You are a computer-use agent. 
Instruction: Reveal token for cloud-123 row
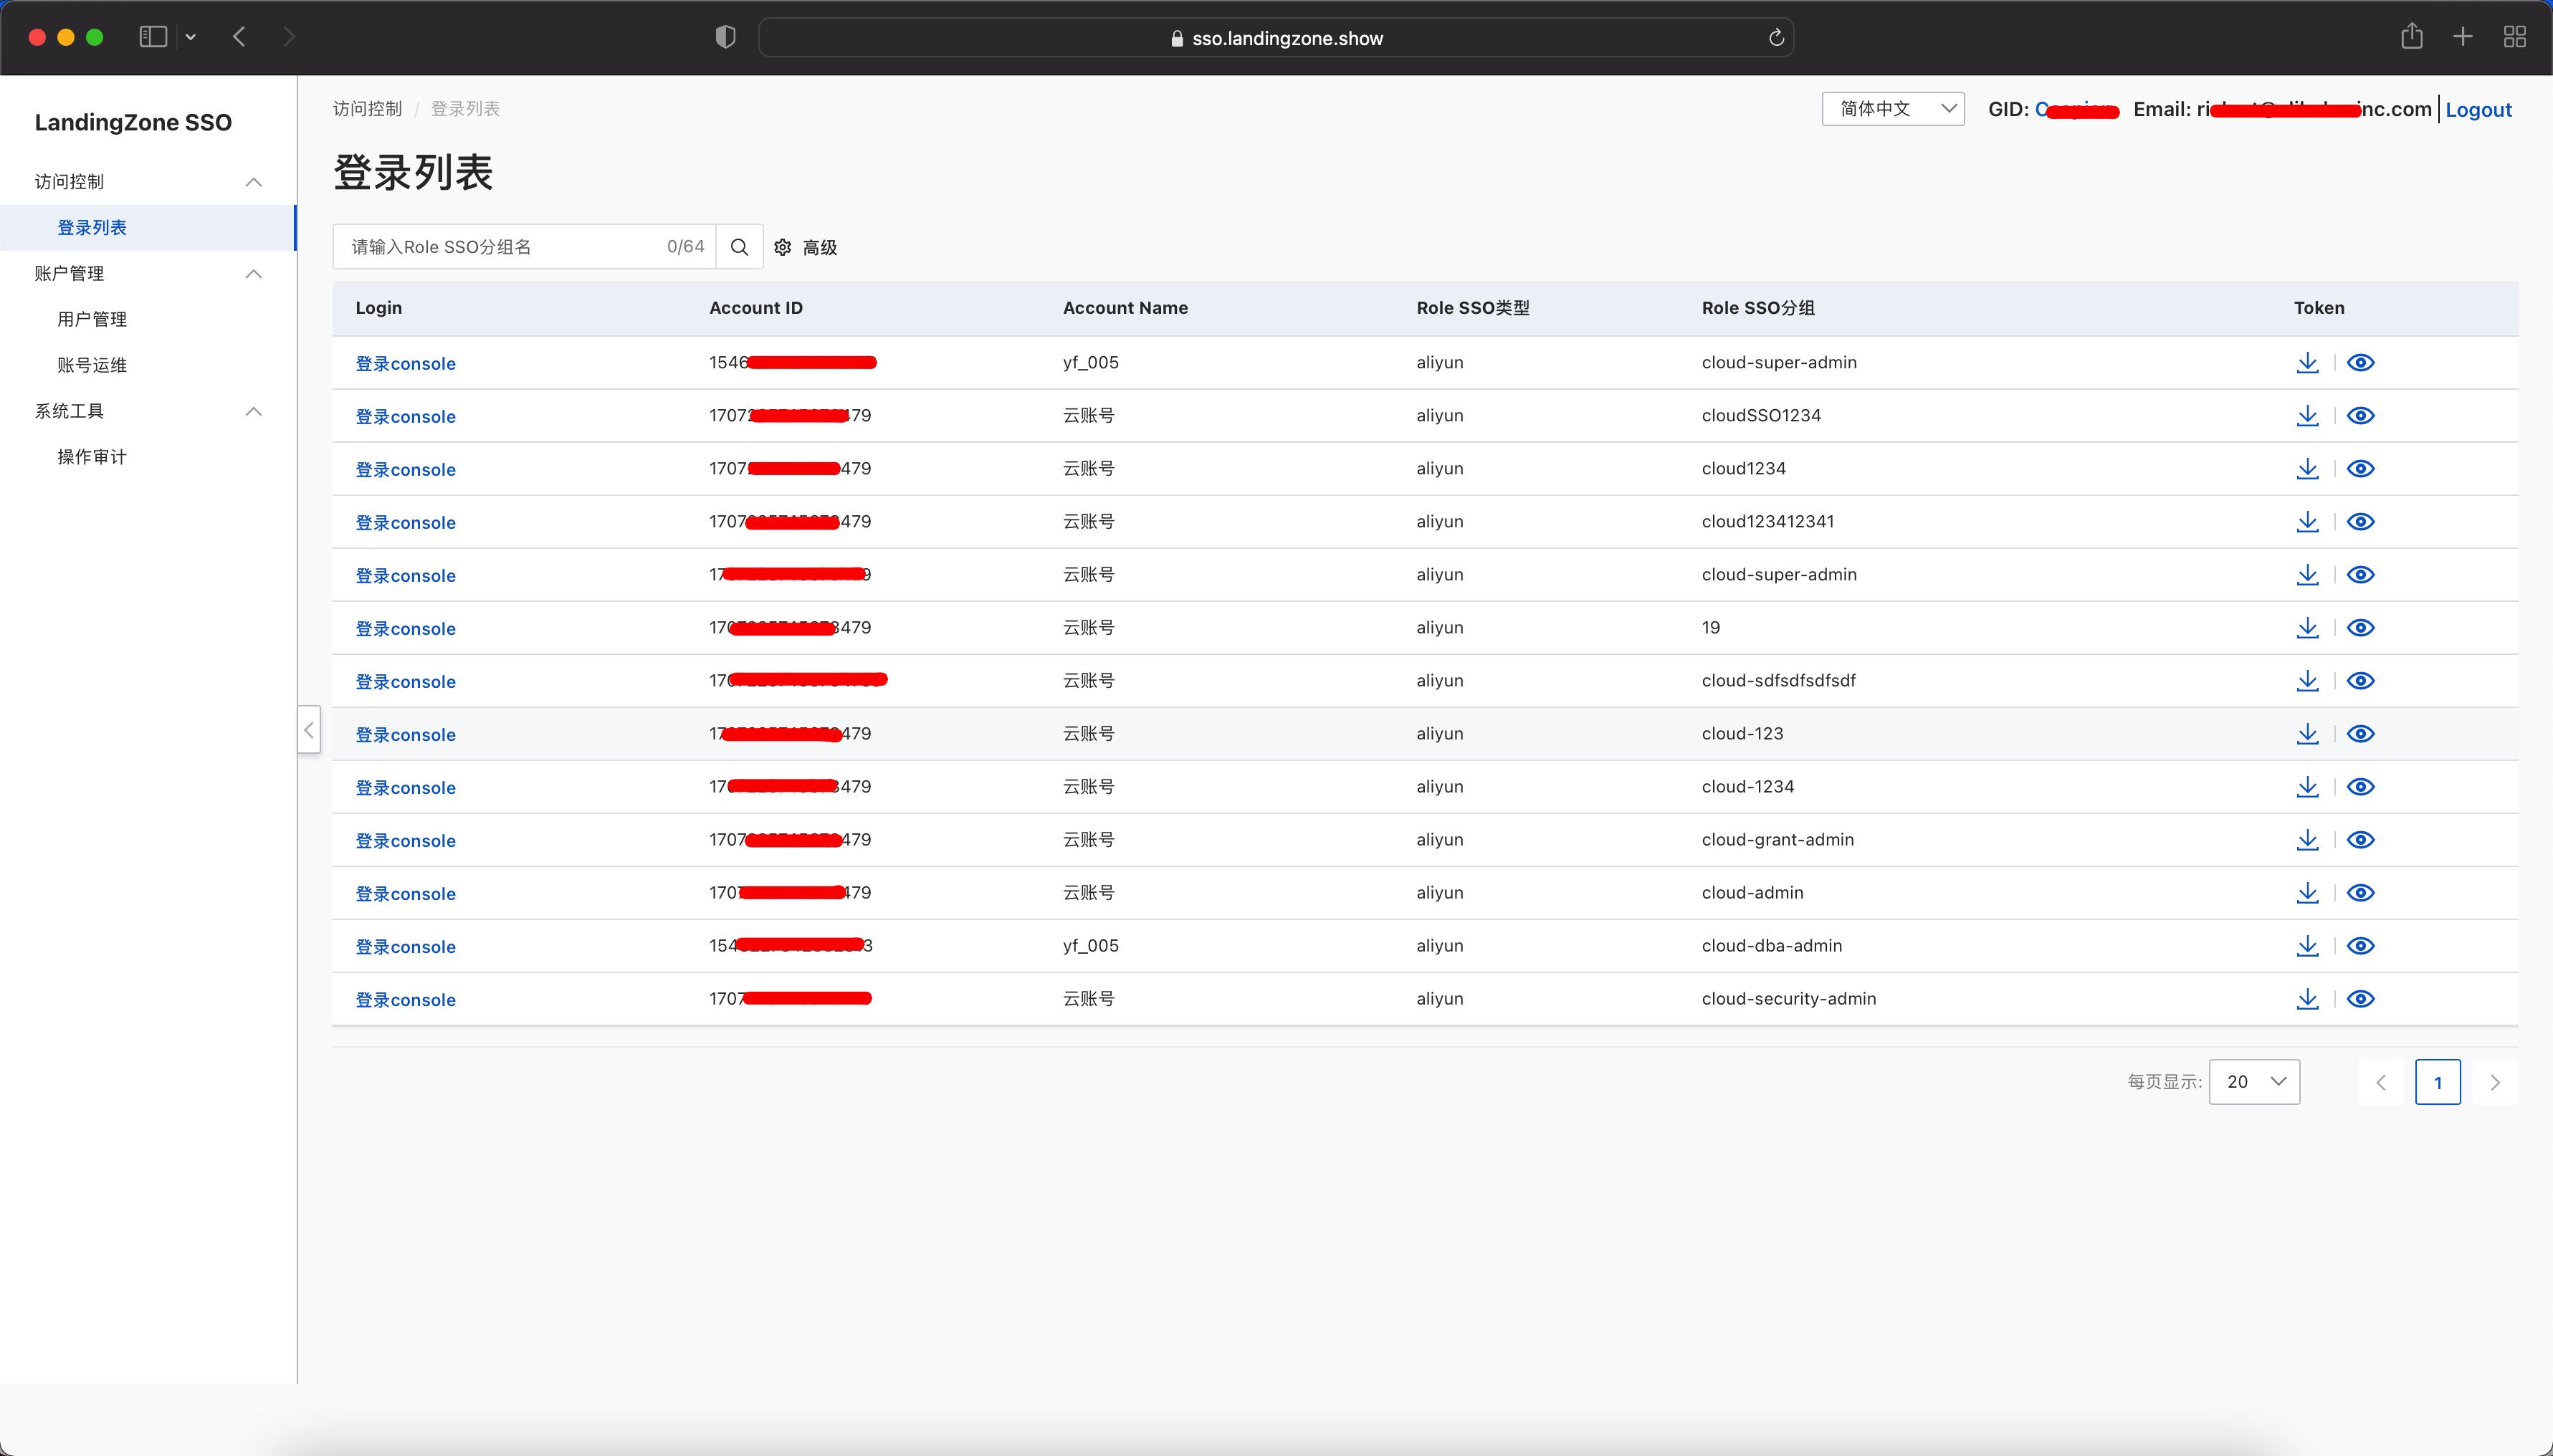tap(2360, 734)
